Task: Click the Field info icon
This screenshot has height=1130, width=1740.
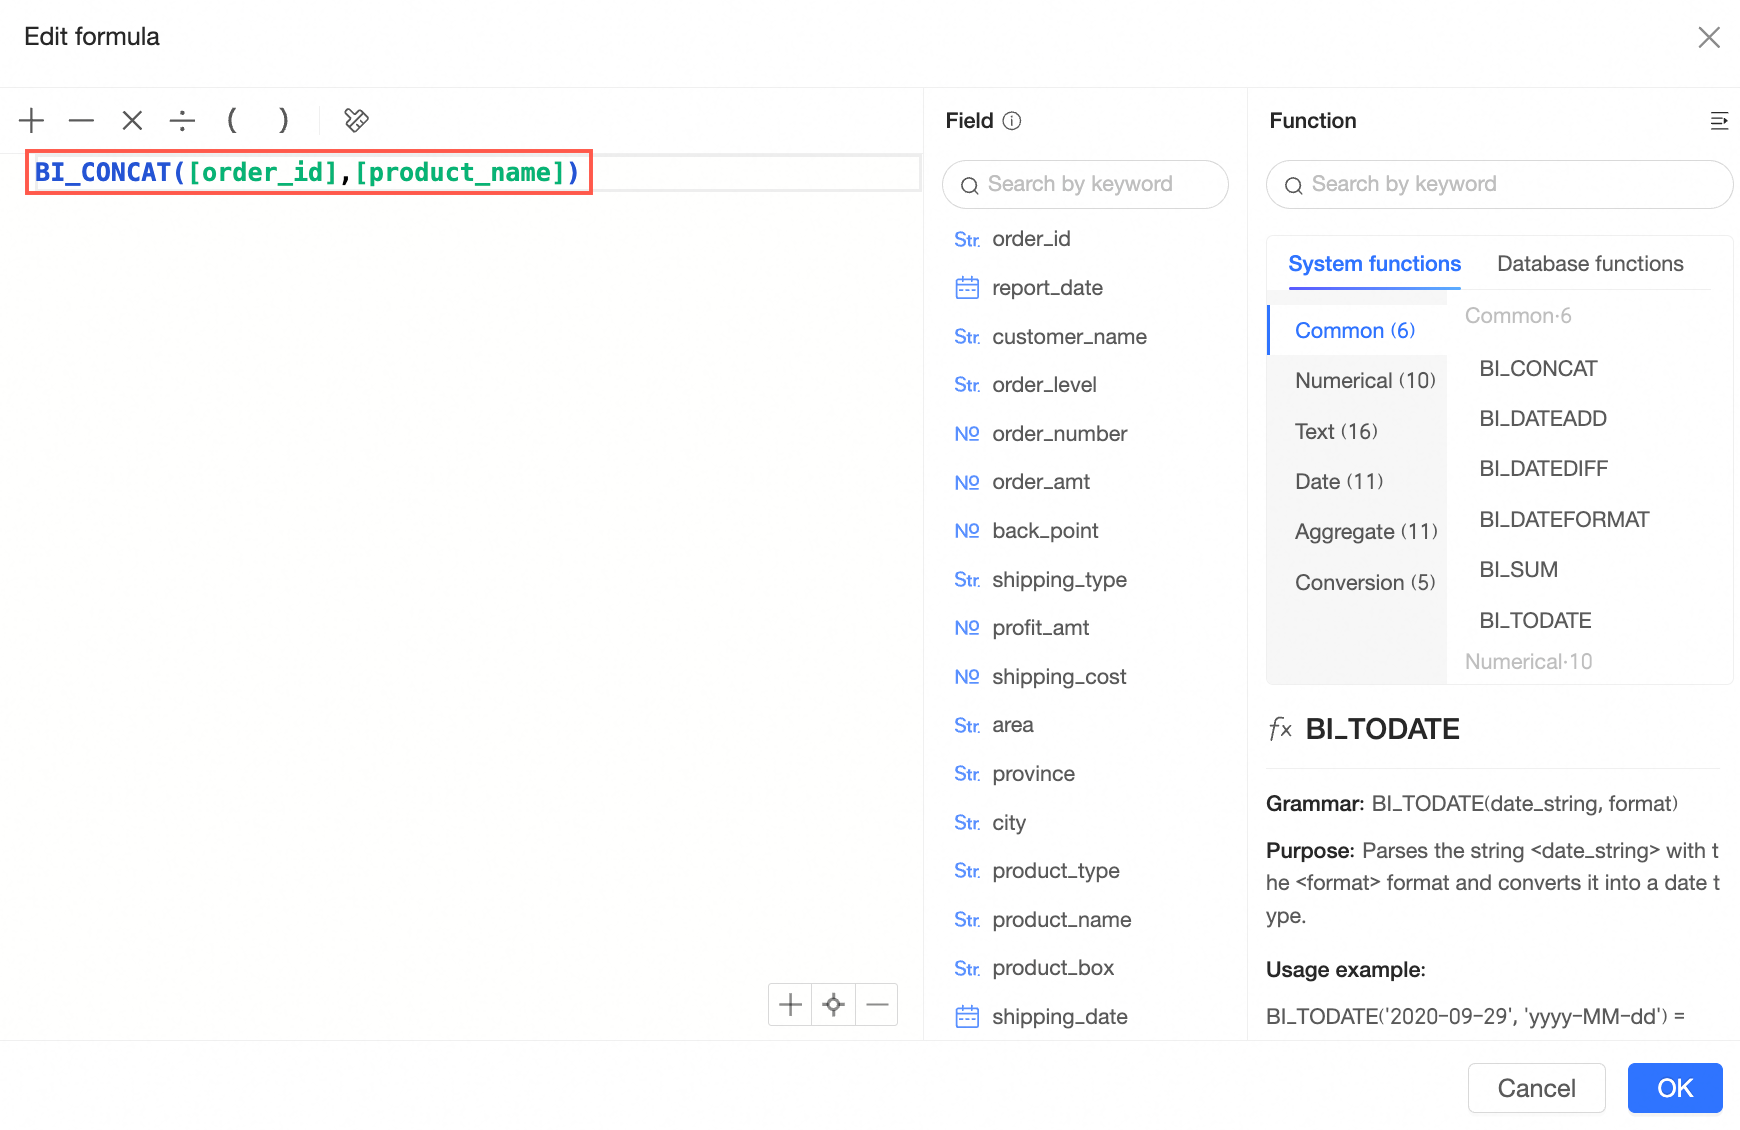Action: pyautogui.click(x=1012, y=121)
